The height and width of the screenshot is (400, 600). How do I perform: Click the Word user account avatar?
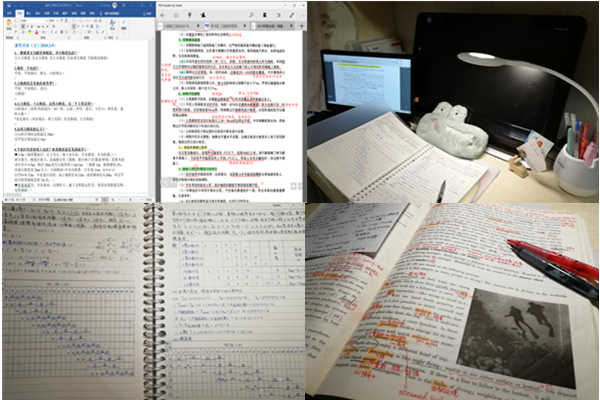(x=116, y=5)
